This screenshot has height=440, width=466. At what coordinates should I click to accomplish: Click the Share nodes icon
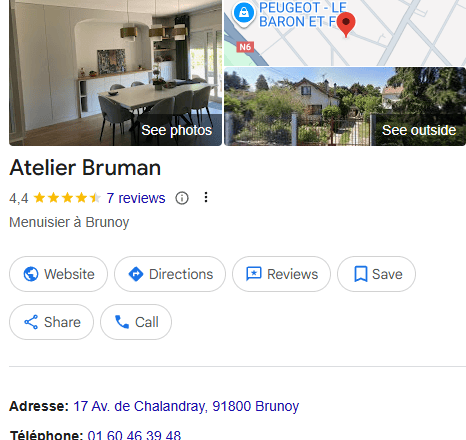pyautogui.click(x=31, y=322)
